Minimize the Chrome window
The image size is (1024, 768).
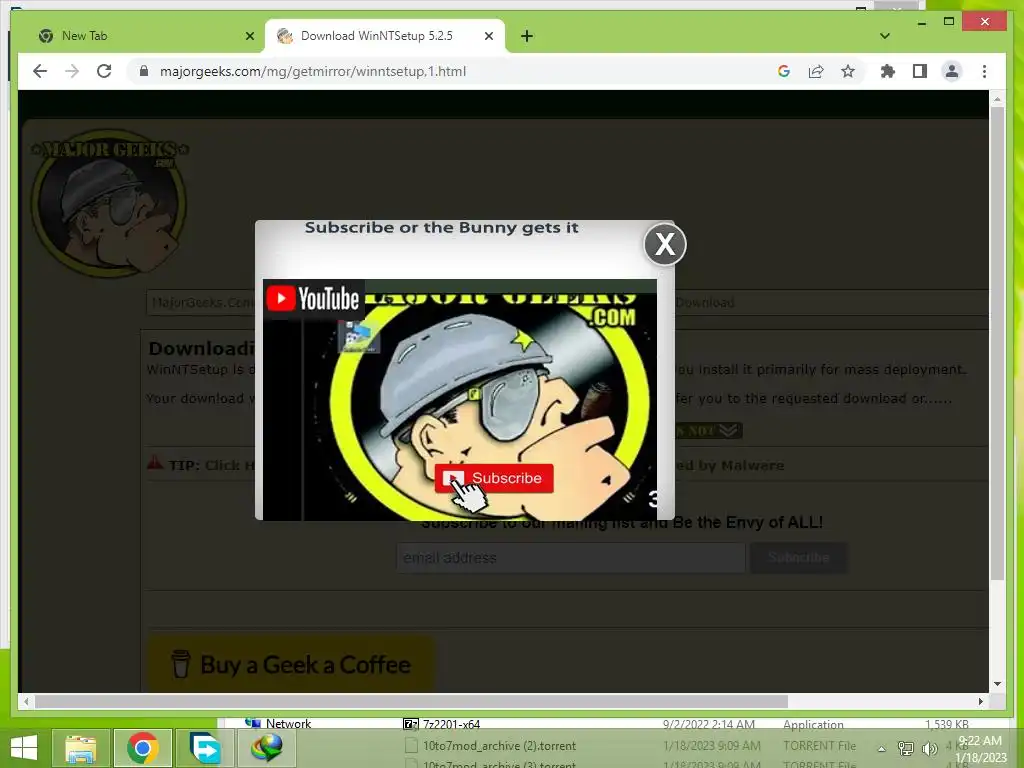pos(921,22)
